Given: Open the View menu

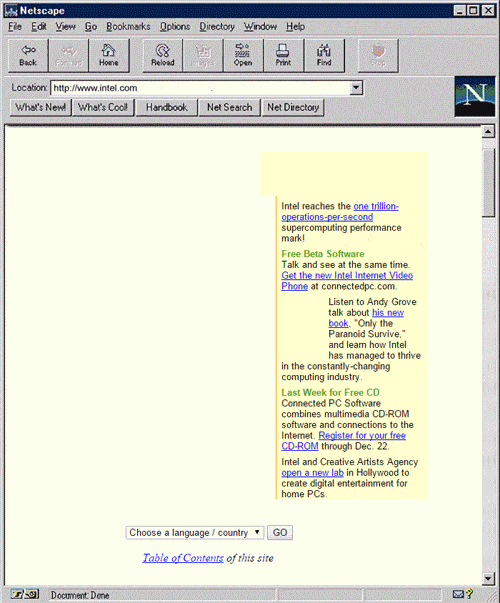Looking at the screenshot, I should [x=66, y=27].
